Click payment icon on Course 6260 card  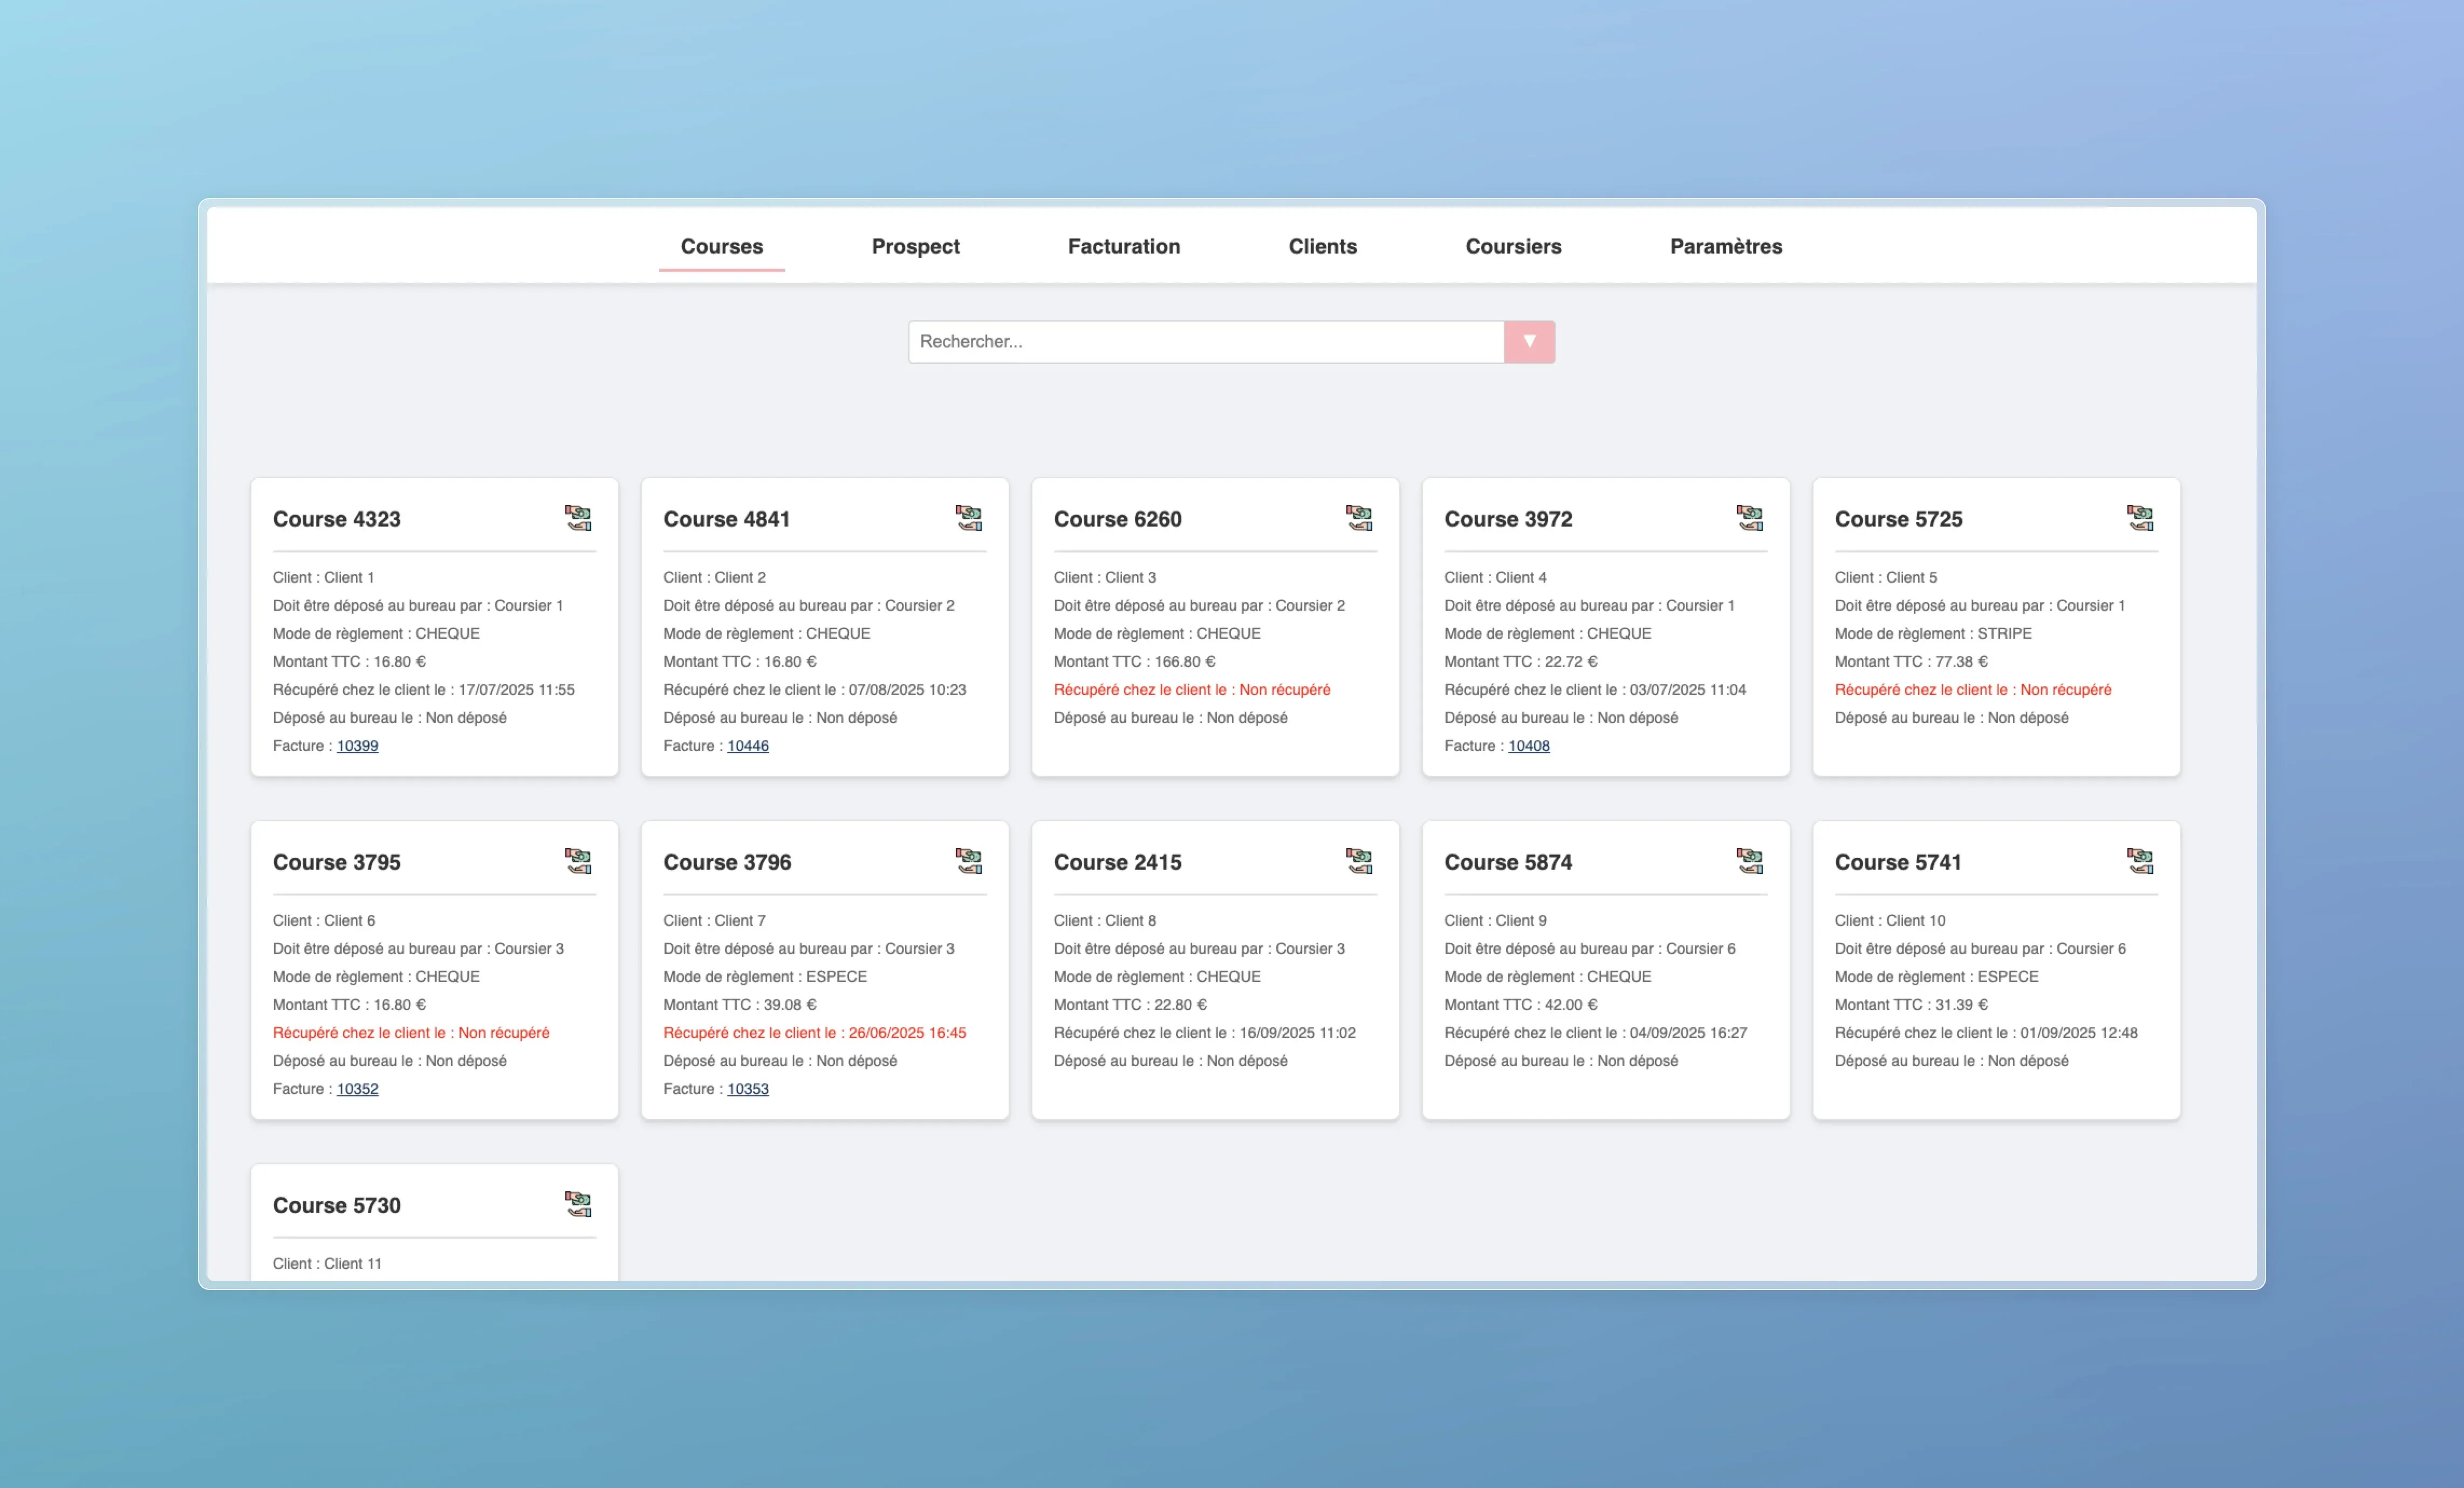(x=1359, y=518)
